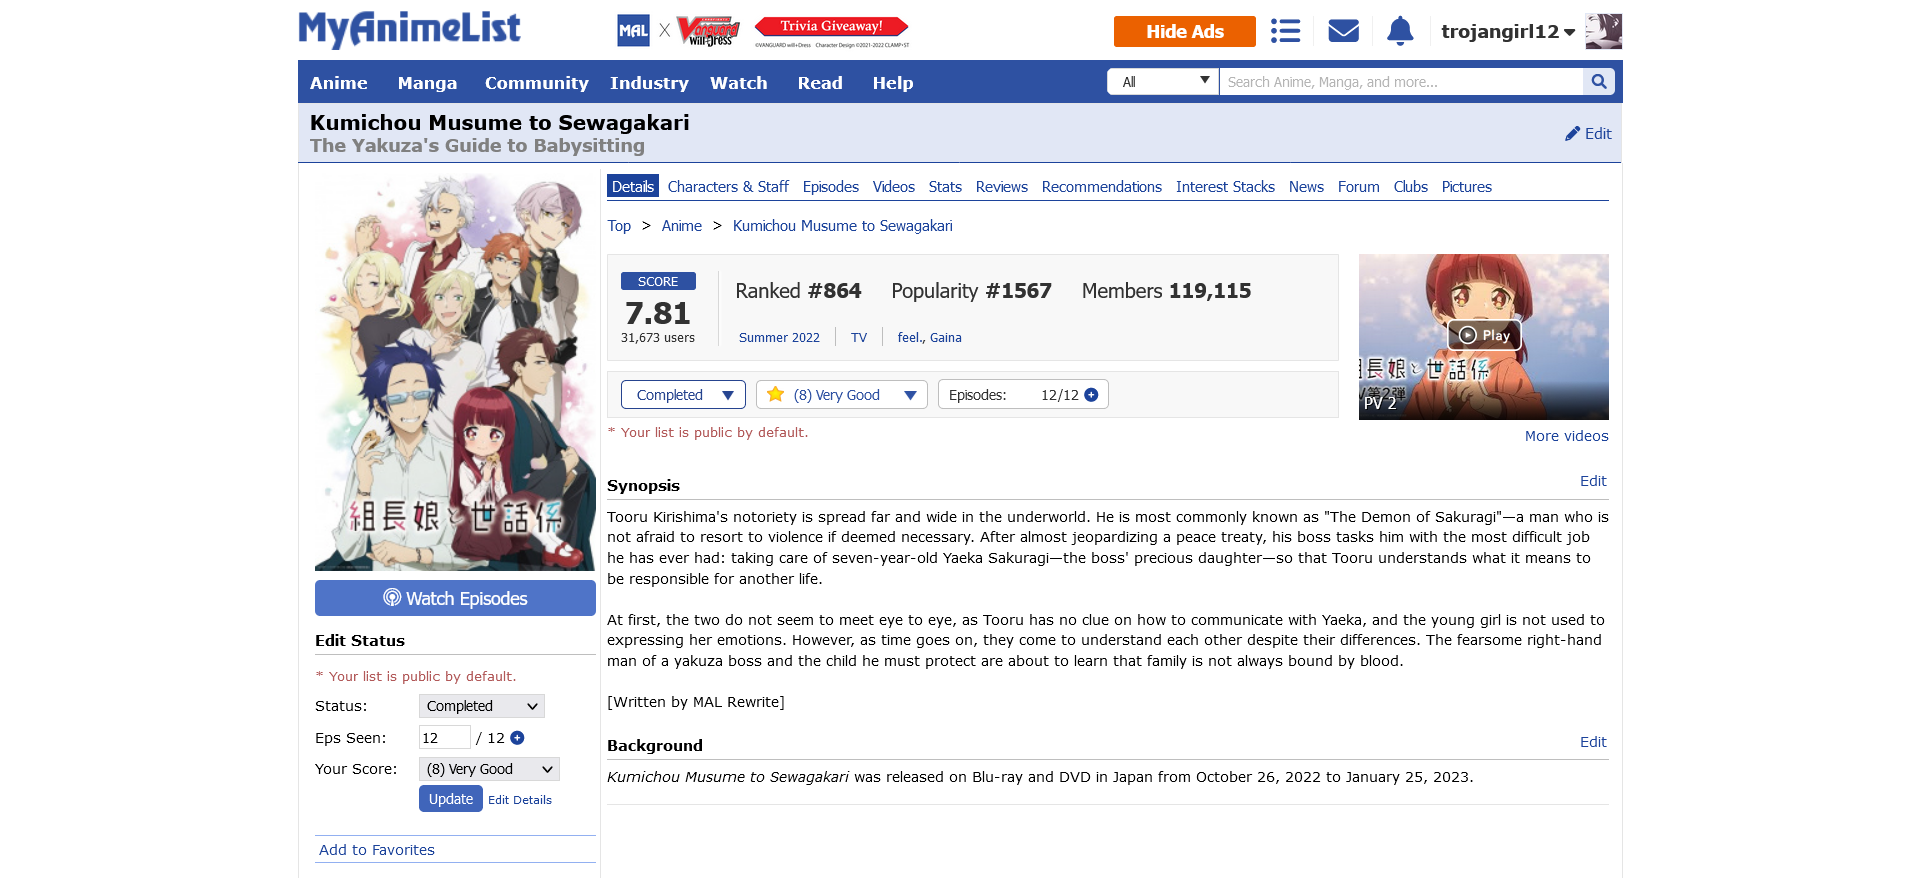Click the anime cover poster image
The width and height of the screenshot is (1920, 878).
pyautogui.click(x=455, y=373)
